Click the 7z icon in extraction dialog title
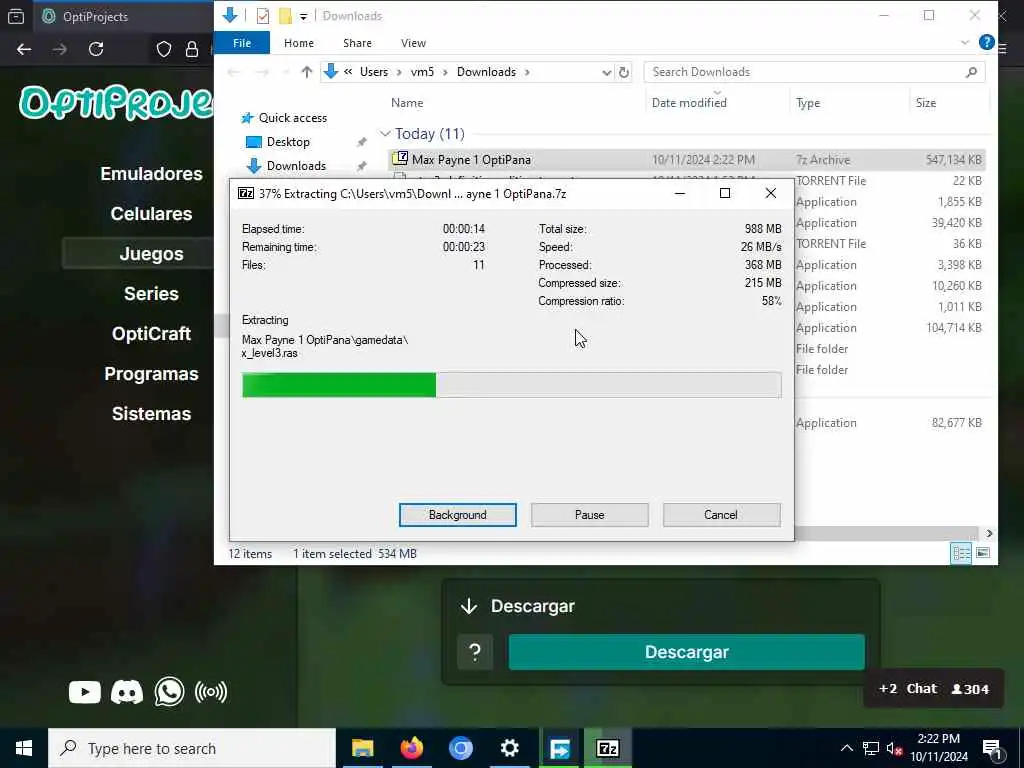Image resolution: width=1024 pixels, height=768 pixels. 246,193
